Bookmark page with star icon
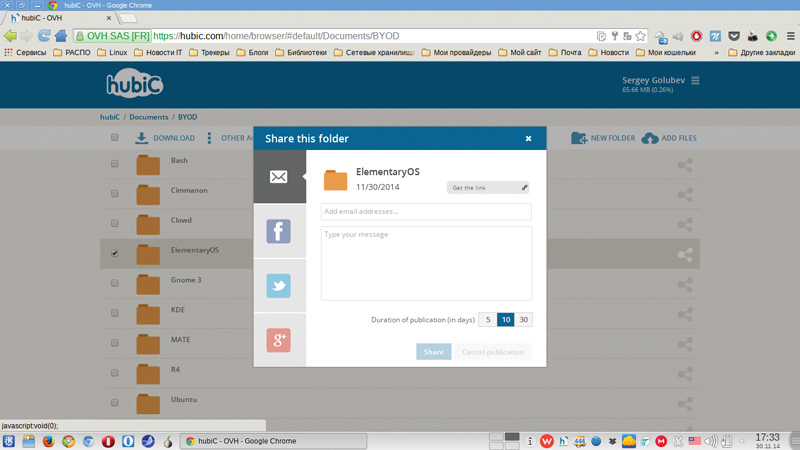 [641, 36]
